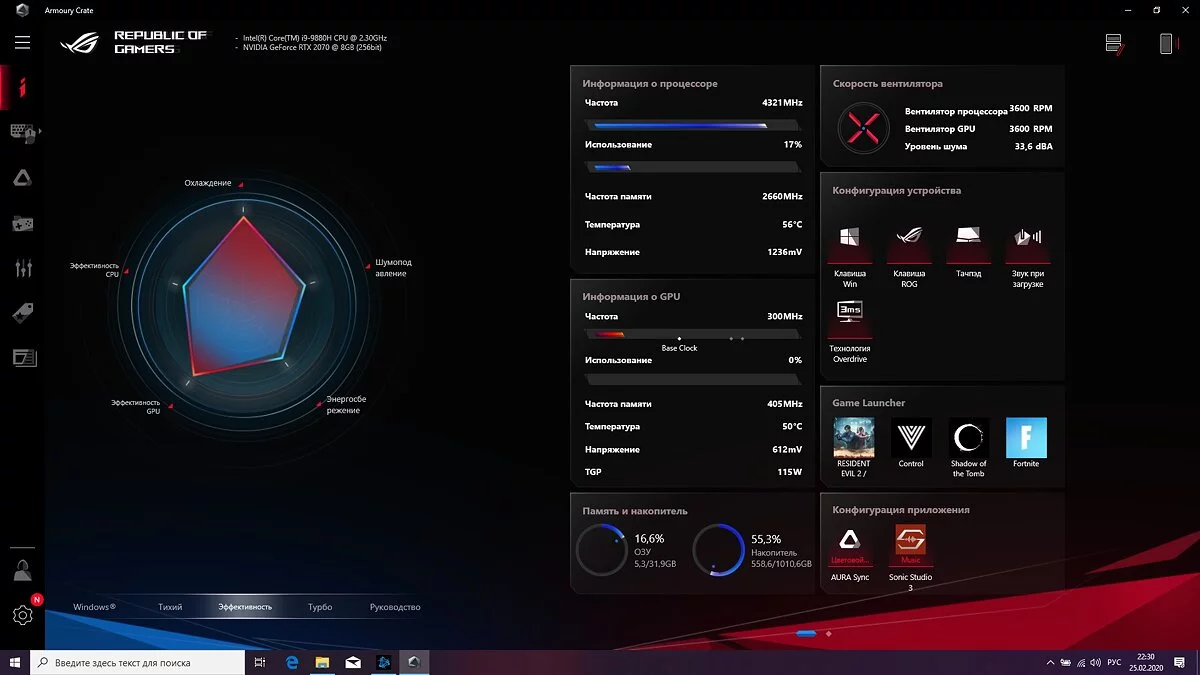Click the system info list icon top right
Viewport: 1200px width, 675px height.
1115,43
